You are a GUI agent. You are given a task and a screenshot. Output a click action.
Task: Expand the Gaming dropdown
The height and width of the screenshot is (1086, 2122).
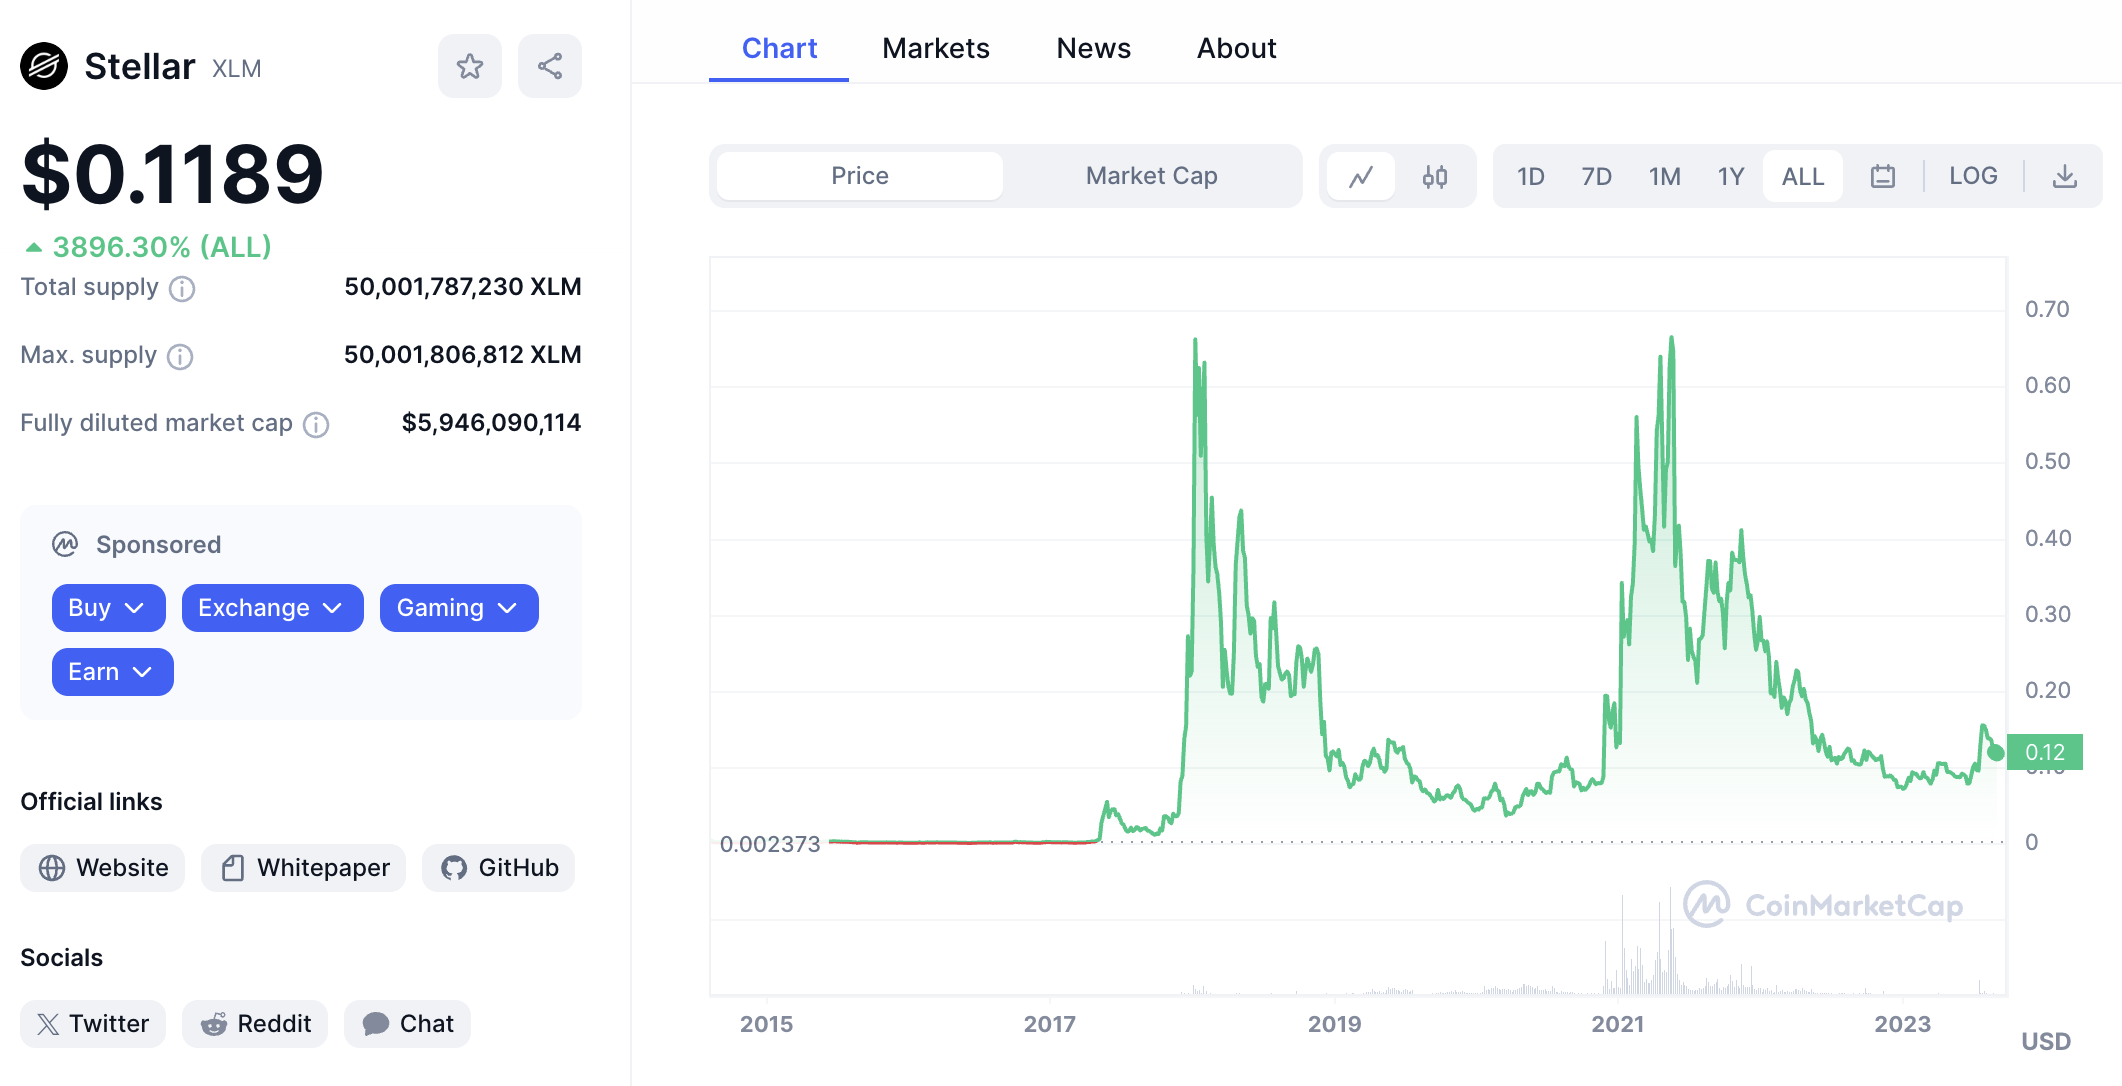click(x=459, y=608)
